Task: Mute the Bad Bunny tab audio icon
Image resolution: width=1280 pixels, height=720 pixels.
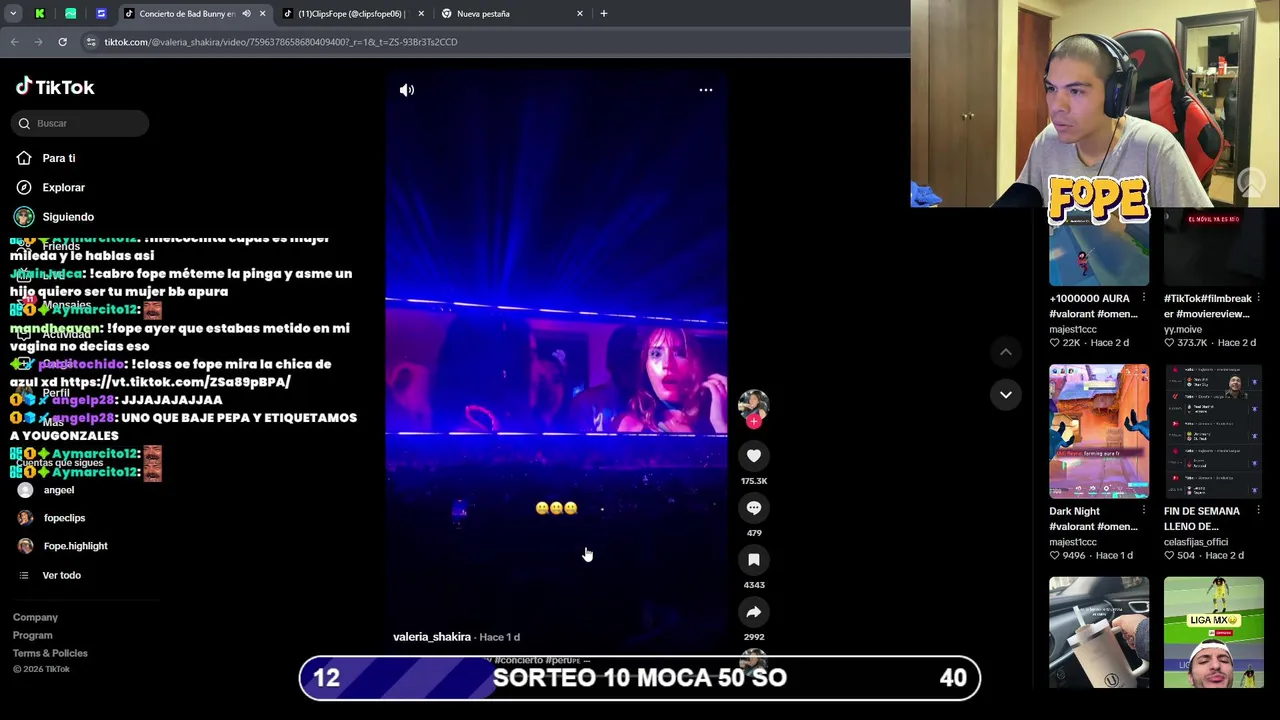Action: (x=246, y=14)
